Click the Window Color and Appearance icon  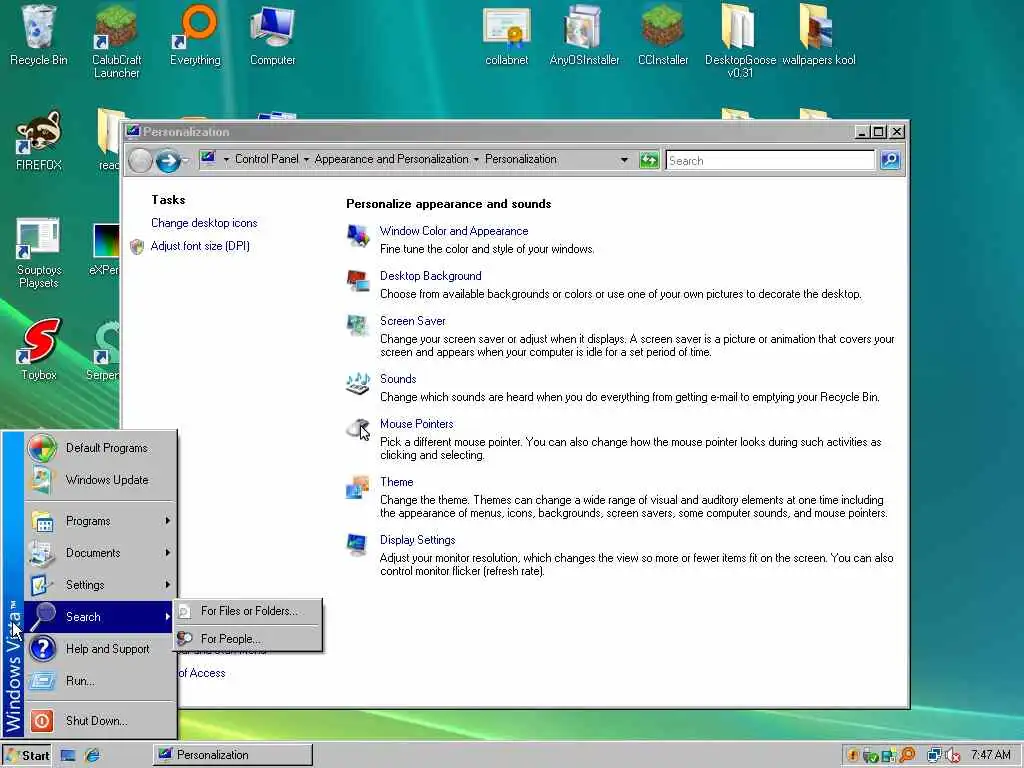358,235
